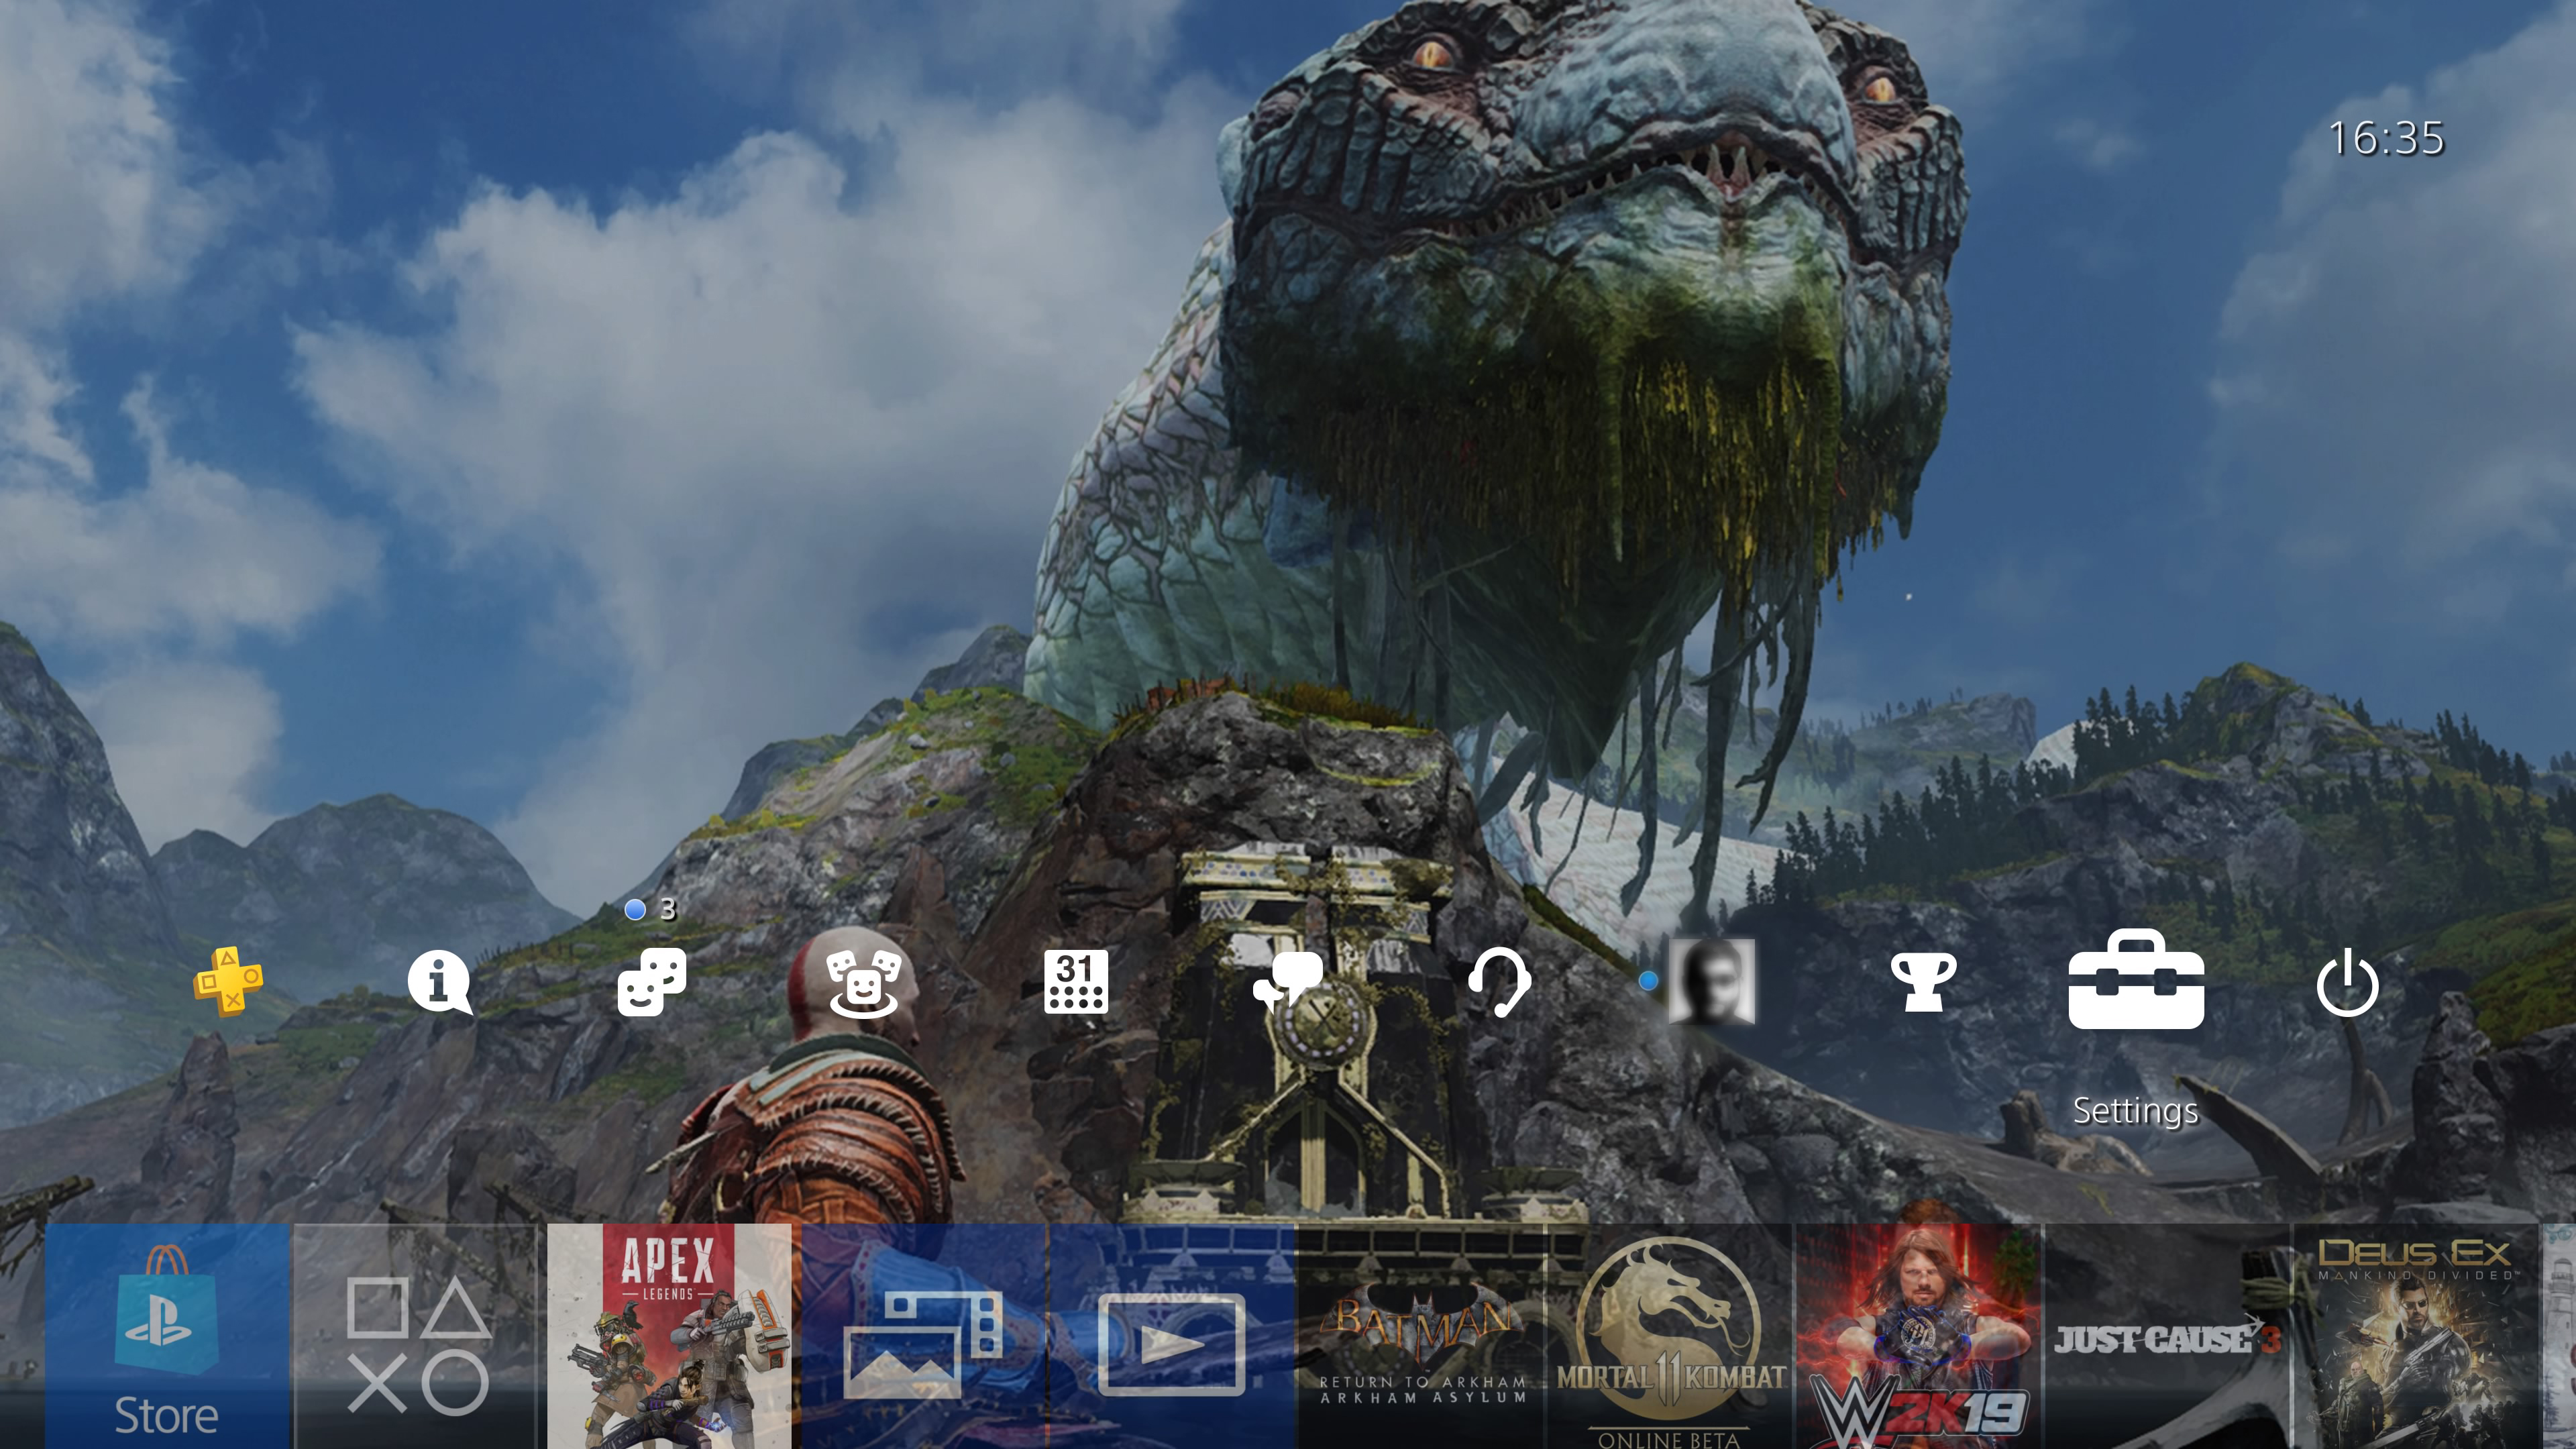Launch Apex Legends game tile
Viewport: 2576px width, 1449px height.
[x=669, y=1336]
